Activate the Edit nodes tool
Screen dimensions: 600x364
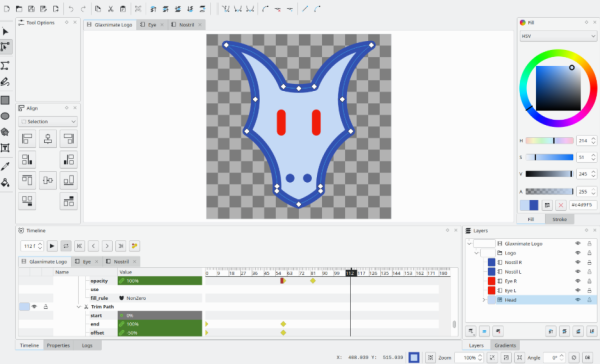tap(5, 47)
